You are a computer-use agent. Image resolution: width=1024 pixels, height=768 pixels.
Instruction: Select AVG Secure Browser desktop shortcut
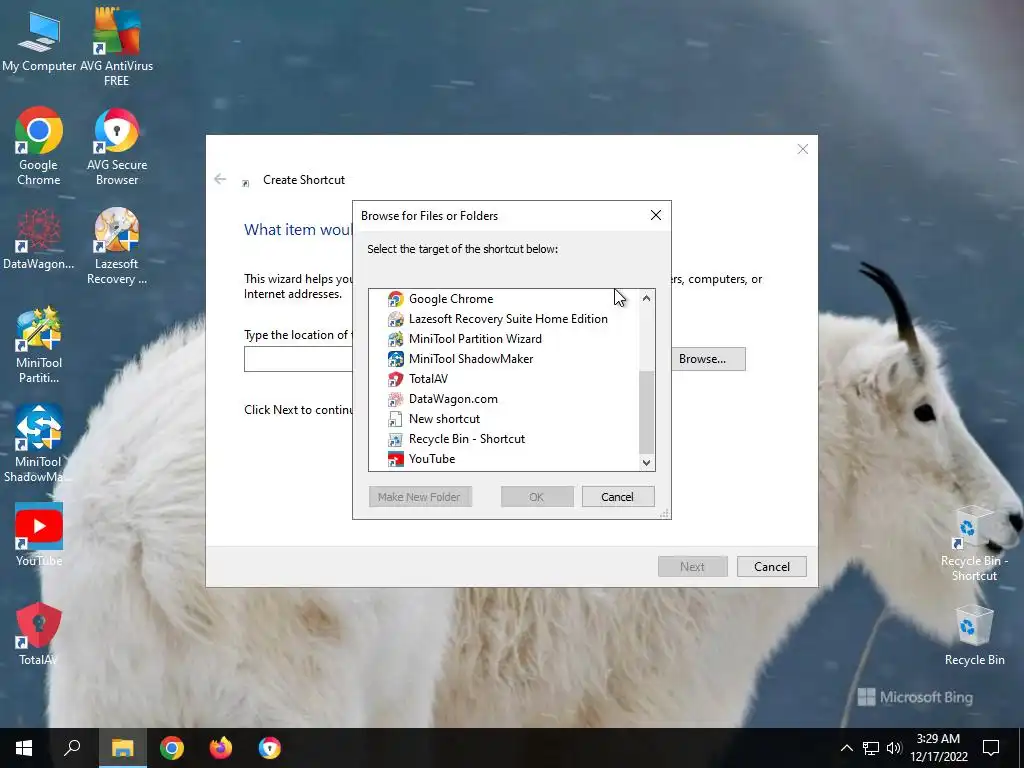(x=117, y=146)
